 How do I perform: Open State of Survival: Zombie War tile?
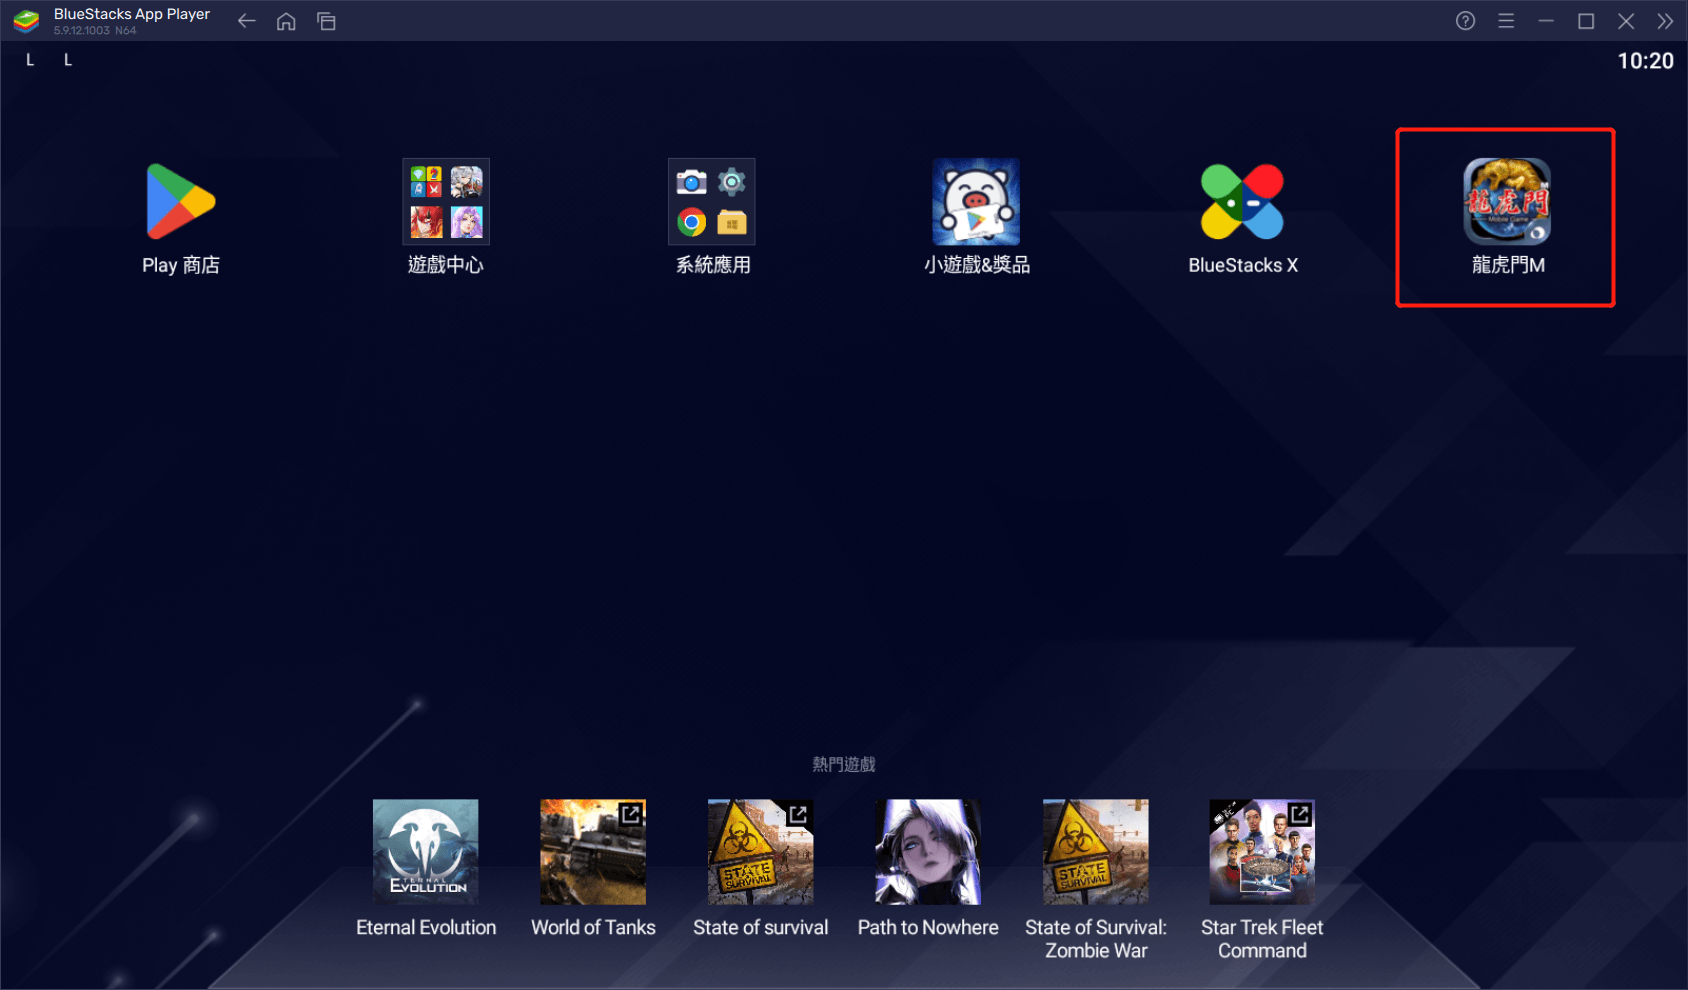pyautogui.click(x=1096, y=852)
